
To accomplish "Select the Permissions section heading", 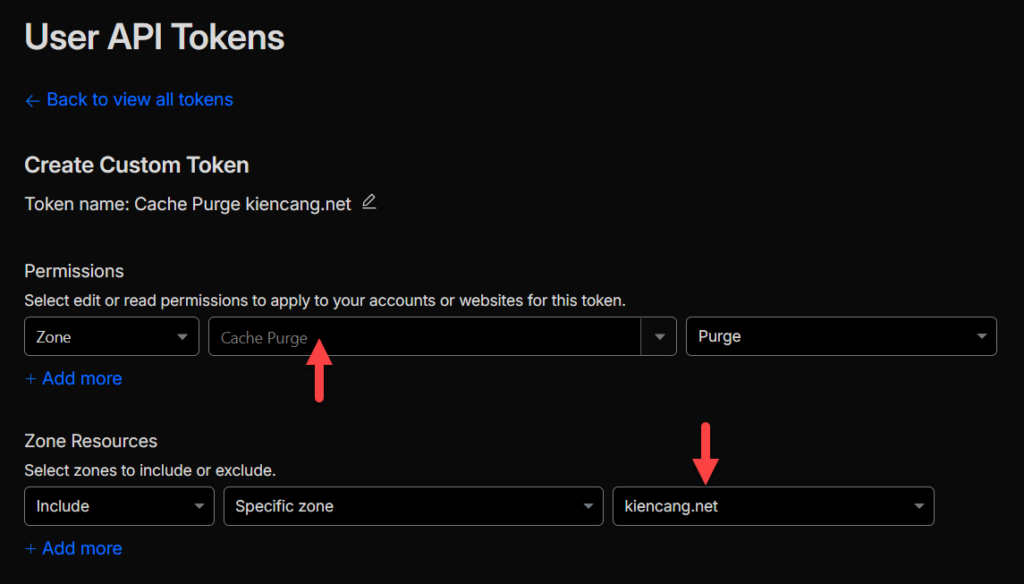I will point(74,271).
